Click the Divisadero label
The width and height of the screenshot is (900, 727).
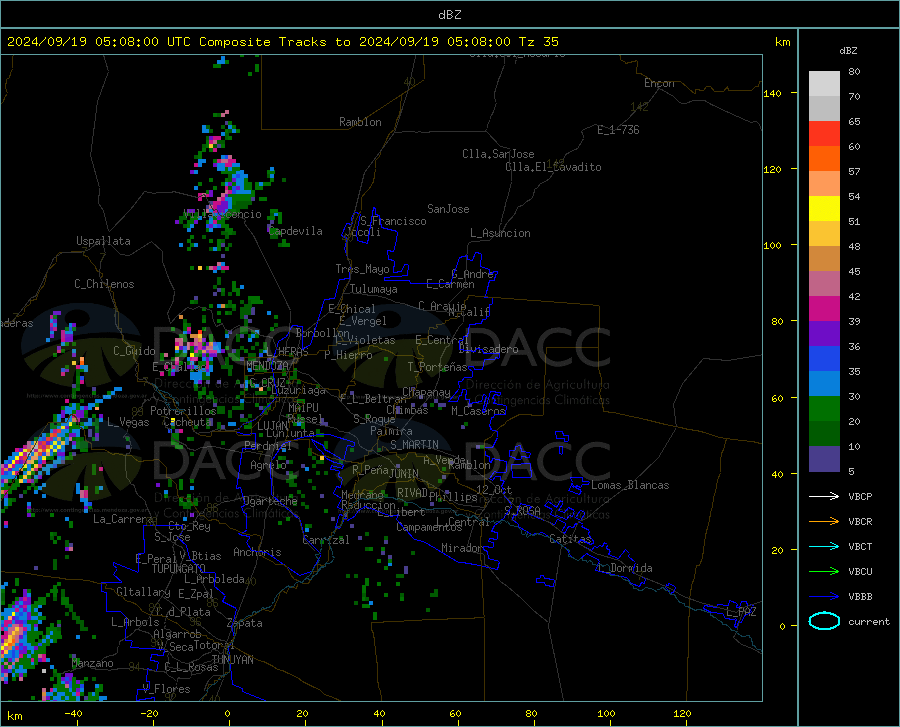(x=488, y=349)
